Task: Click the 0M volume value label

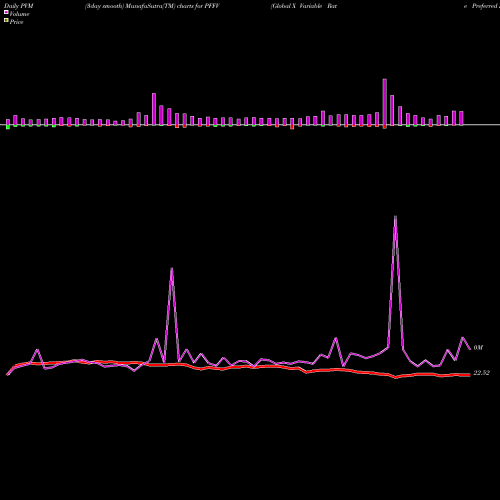Action: point(478,348)
